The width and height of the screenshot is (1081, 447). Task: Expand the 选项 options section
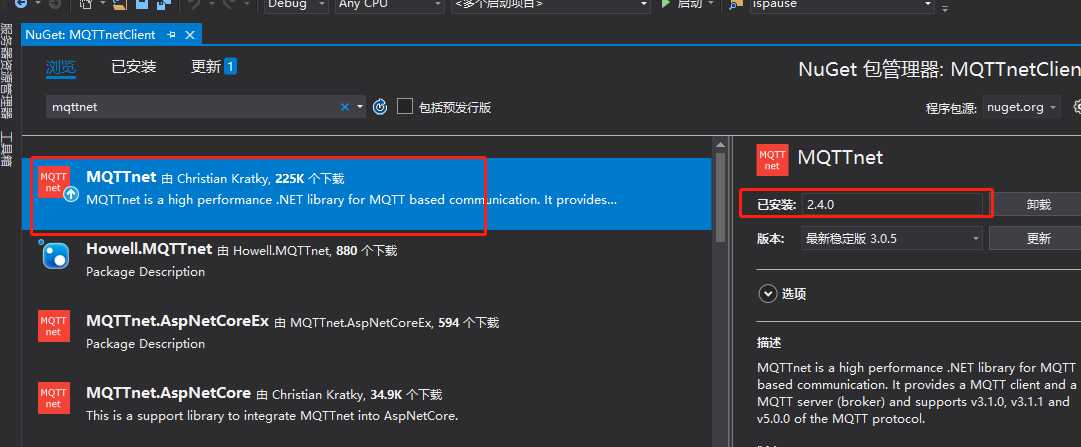(767, 294)
